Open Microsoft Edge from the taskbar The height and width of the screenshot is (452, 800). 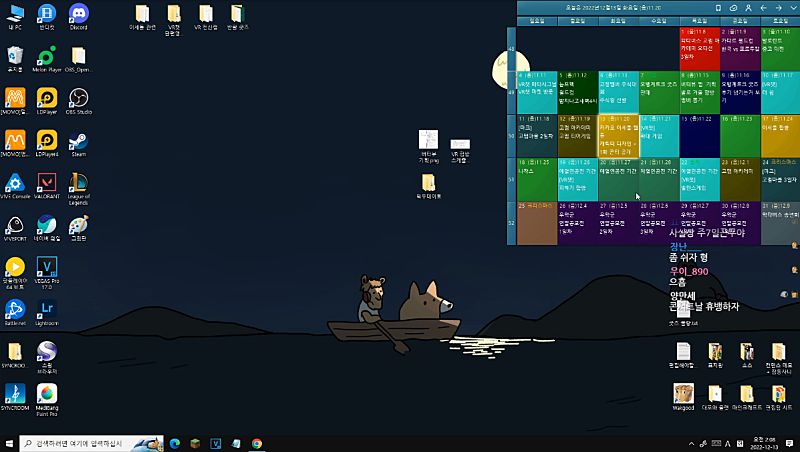click(173, 443)
